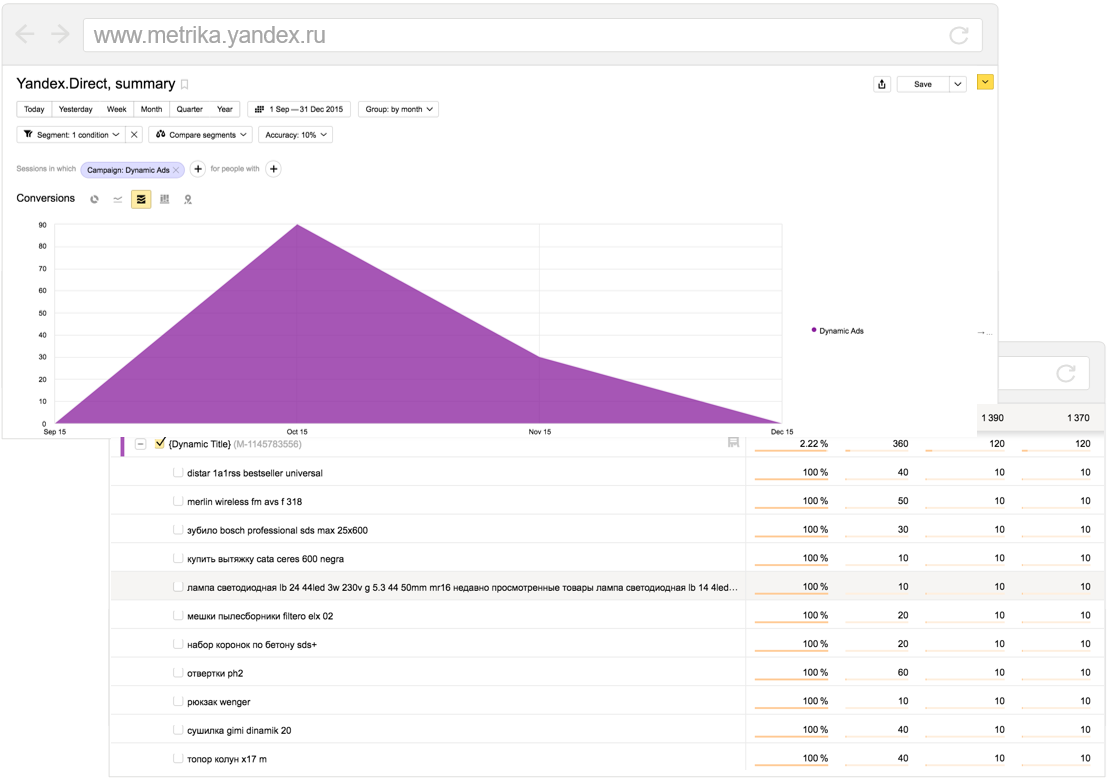The image size is (1109, 779).
Task: Open the map view icon
Action: [187, 200]
